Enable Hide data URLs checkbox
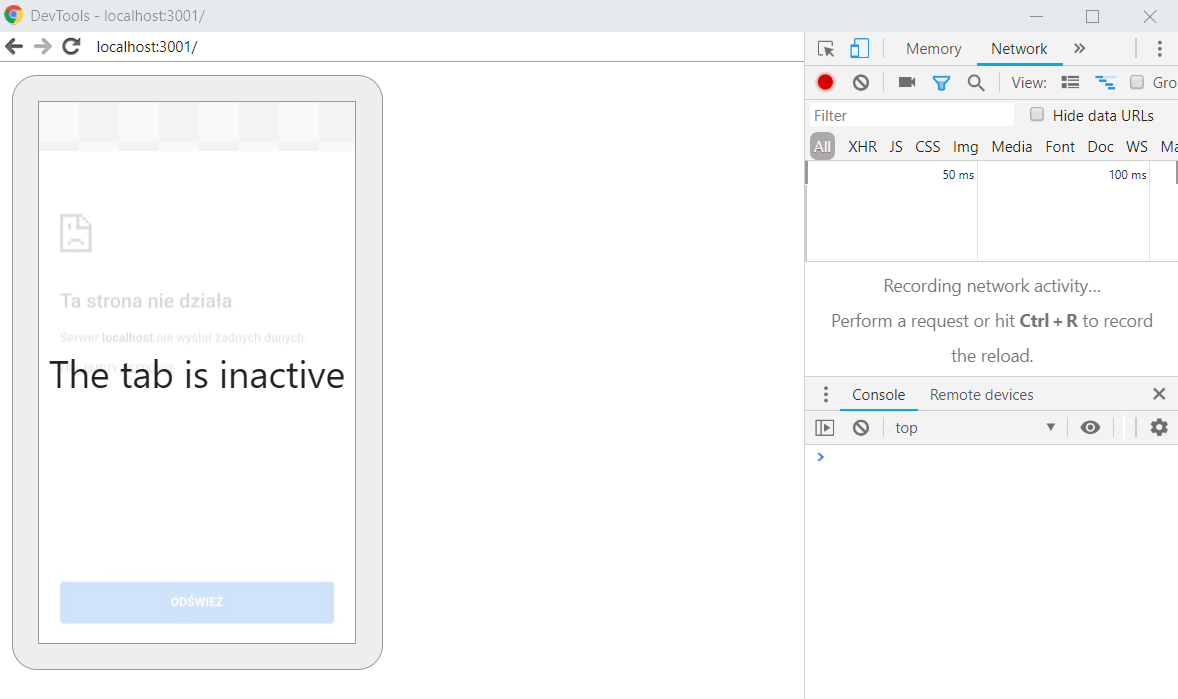This screenshot has height=699, width=1178. 1037,115
